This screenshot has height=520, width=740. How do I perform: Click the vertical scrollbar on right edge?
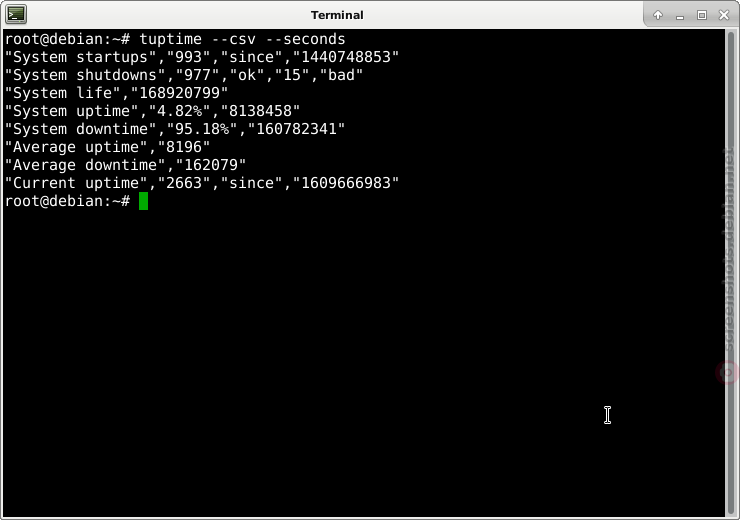[731, 273]
